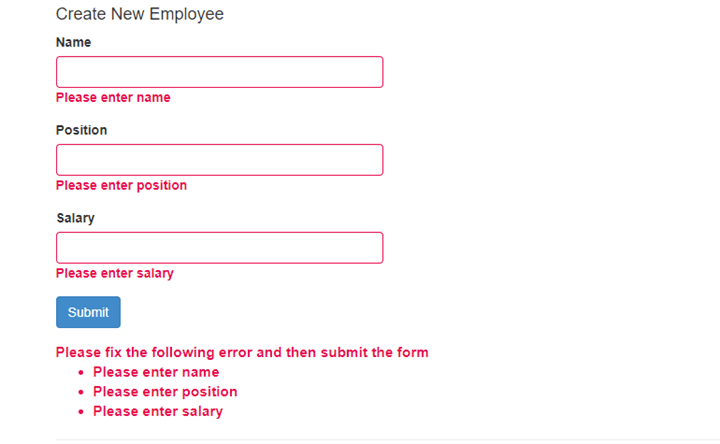Click into the Salary input box
The height and width of the screenshot is (444, 720).
[x=219, y=248]
